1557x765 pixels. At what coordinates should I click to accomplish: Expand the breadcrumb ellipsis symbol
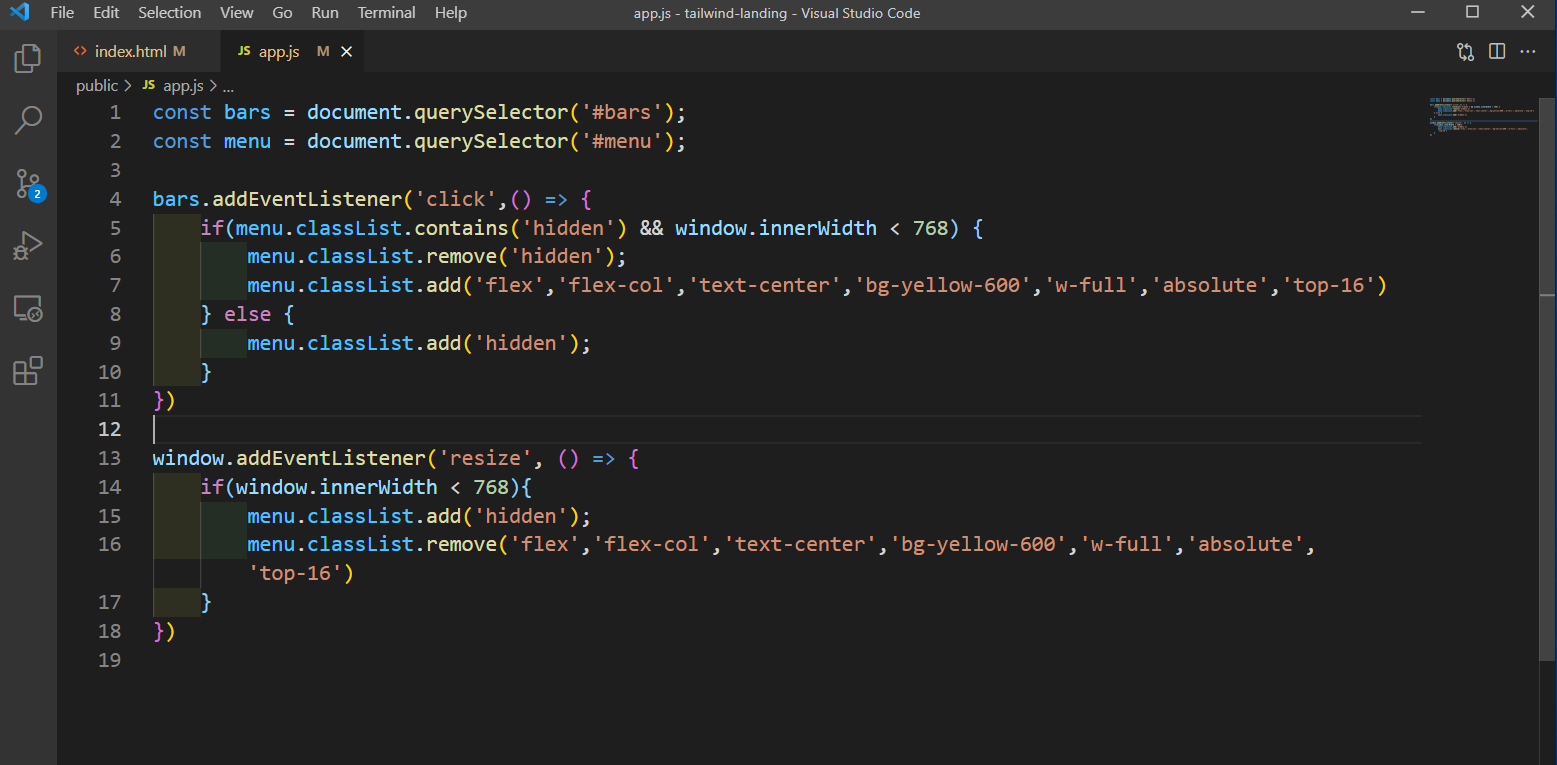coord(228,87)
